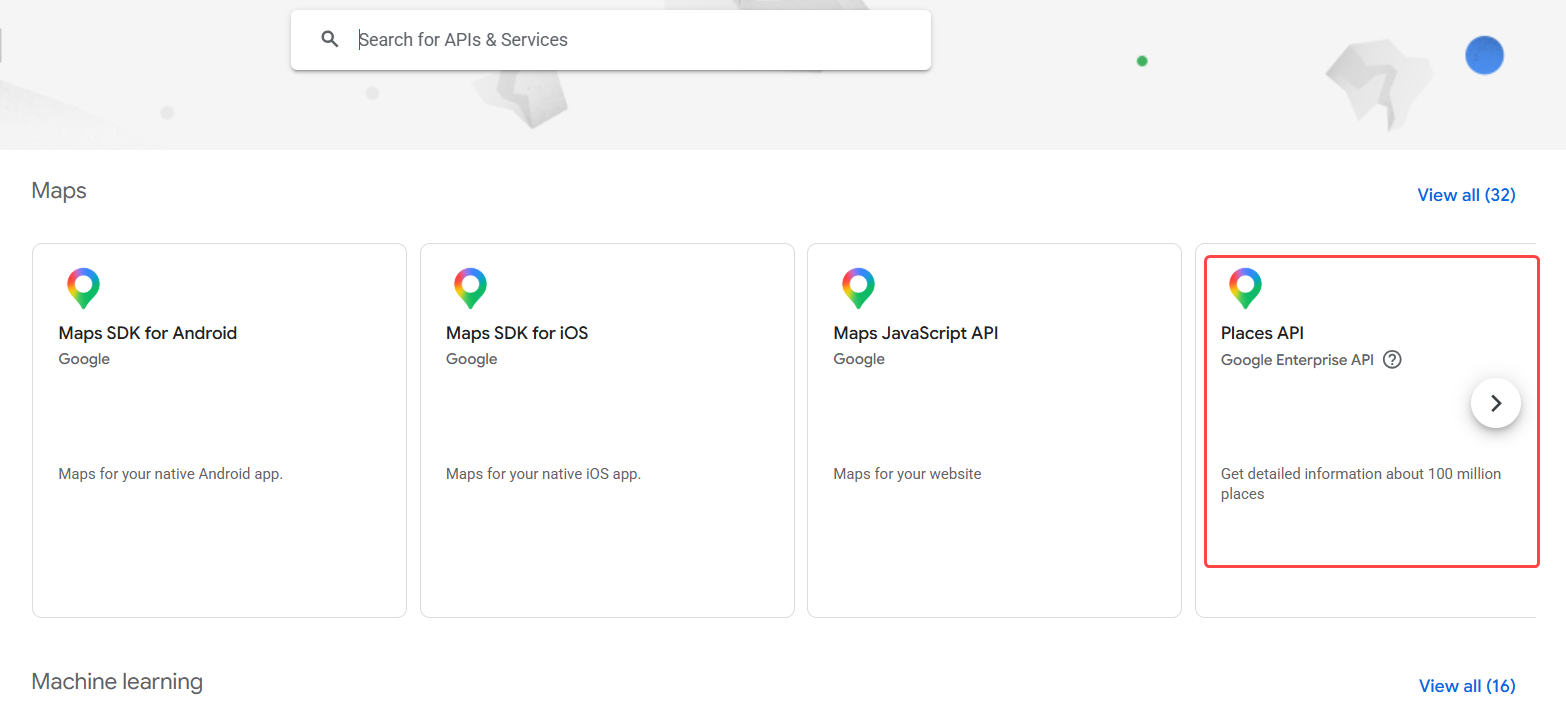This screenshot has height=719, width=1566.
Task: Select 'Get detailed information about 100 million places' text
Action: pos(1361,484)
